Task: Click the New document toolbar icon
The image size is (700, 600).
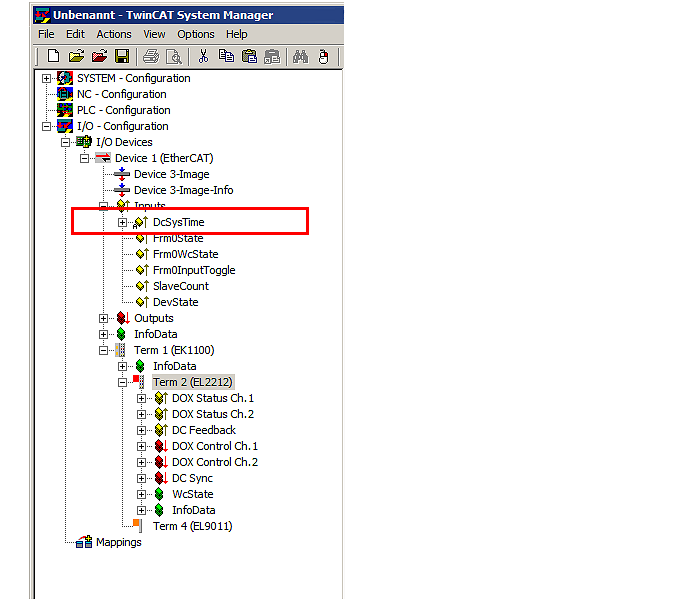Action: (53, 56)
